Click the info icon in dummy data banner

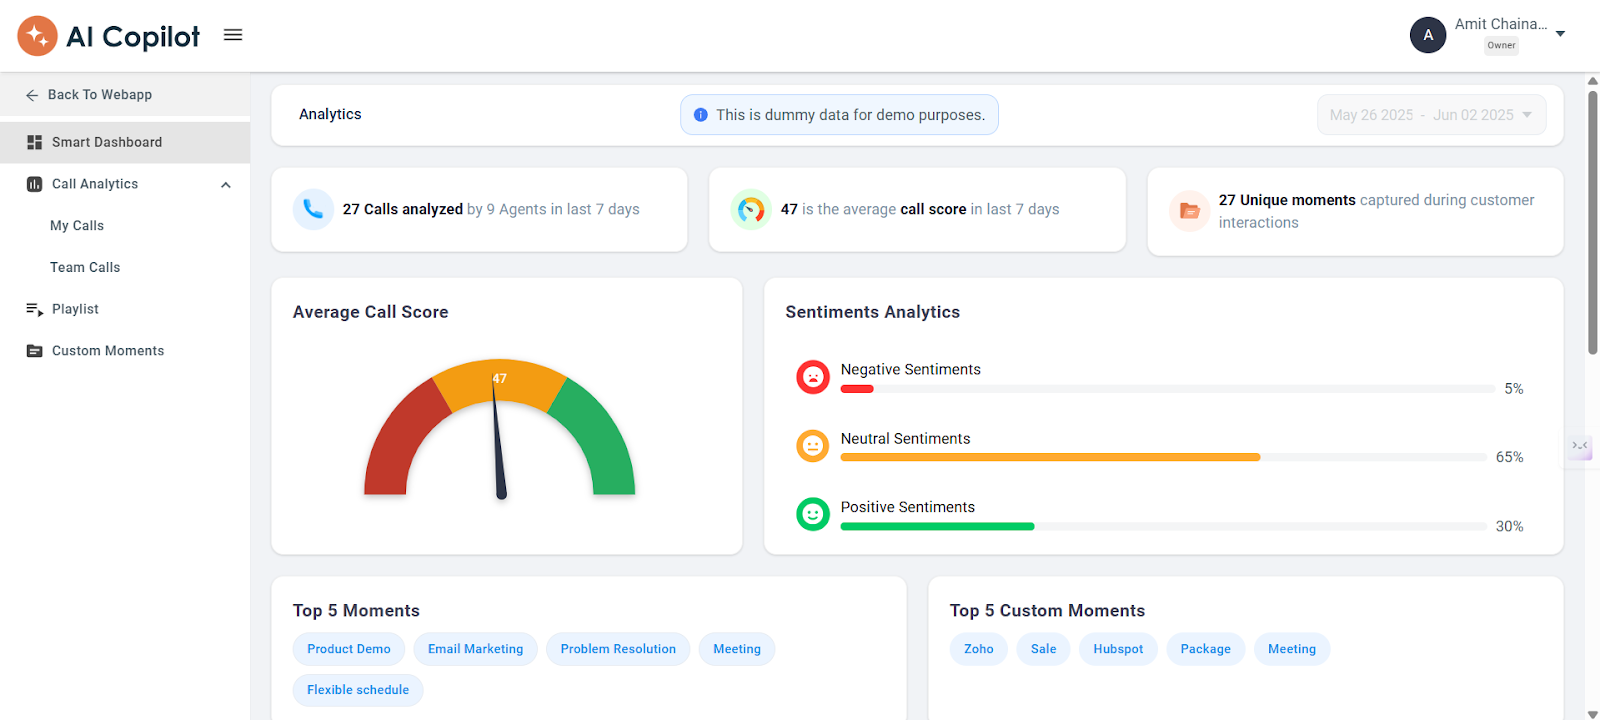(x=701, y=115)
